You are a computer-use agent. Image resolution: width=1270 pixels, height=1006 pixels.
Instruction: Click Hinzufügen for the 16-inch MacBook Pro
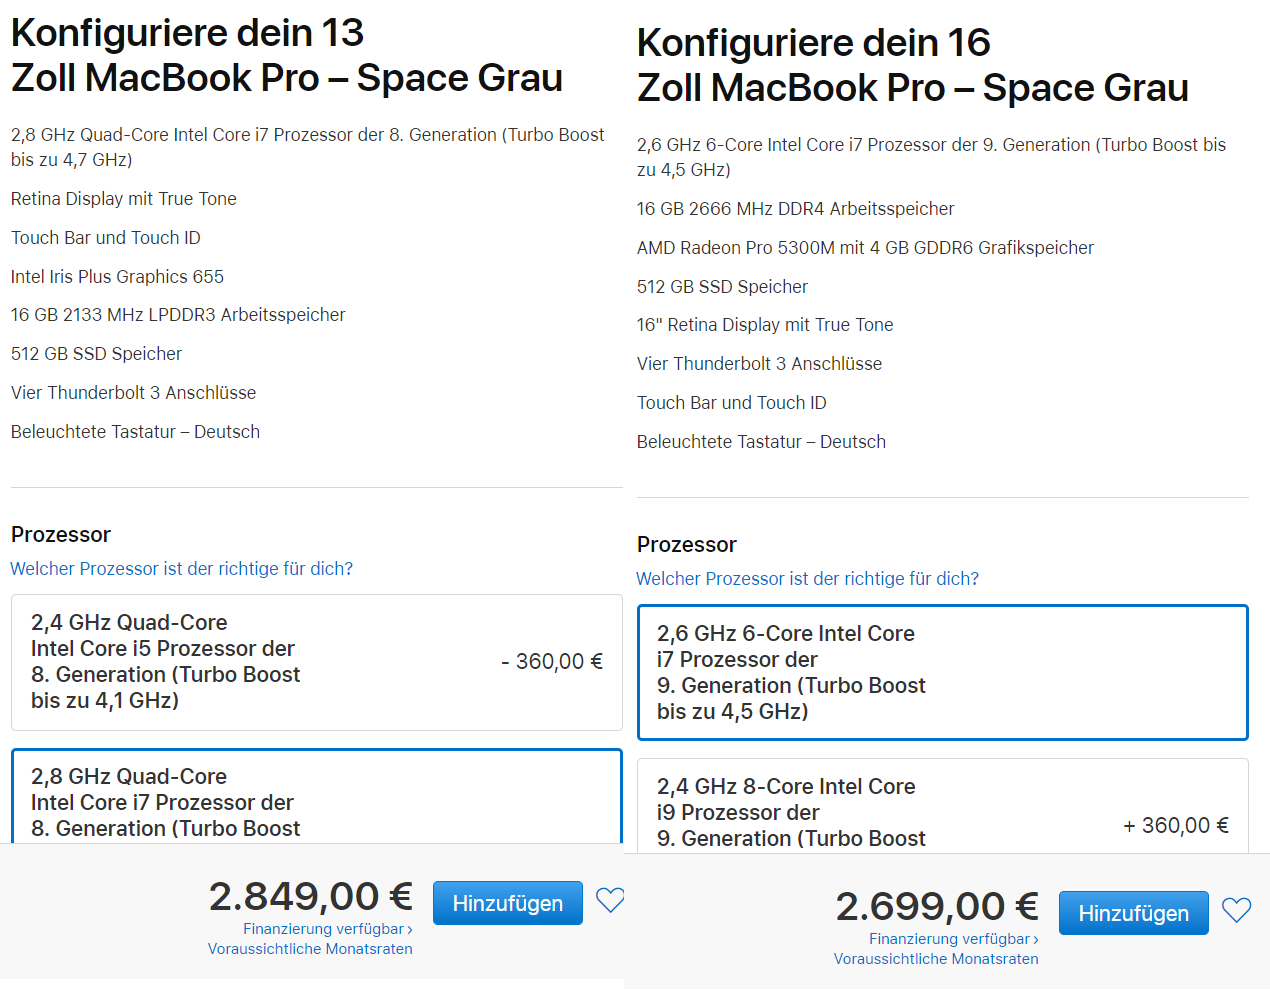[1133, 912]
